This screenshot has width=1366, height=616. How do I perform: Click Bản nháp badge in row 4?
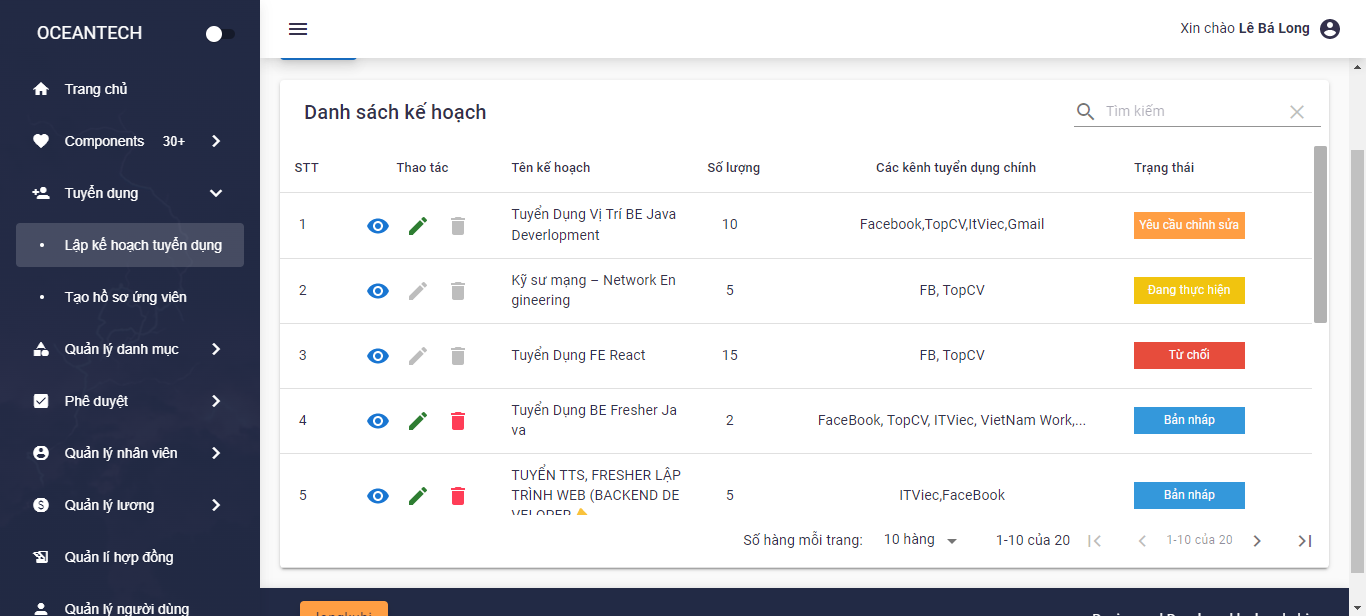[x=1189, y=420]
